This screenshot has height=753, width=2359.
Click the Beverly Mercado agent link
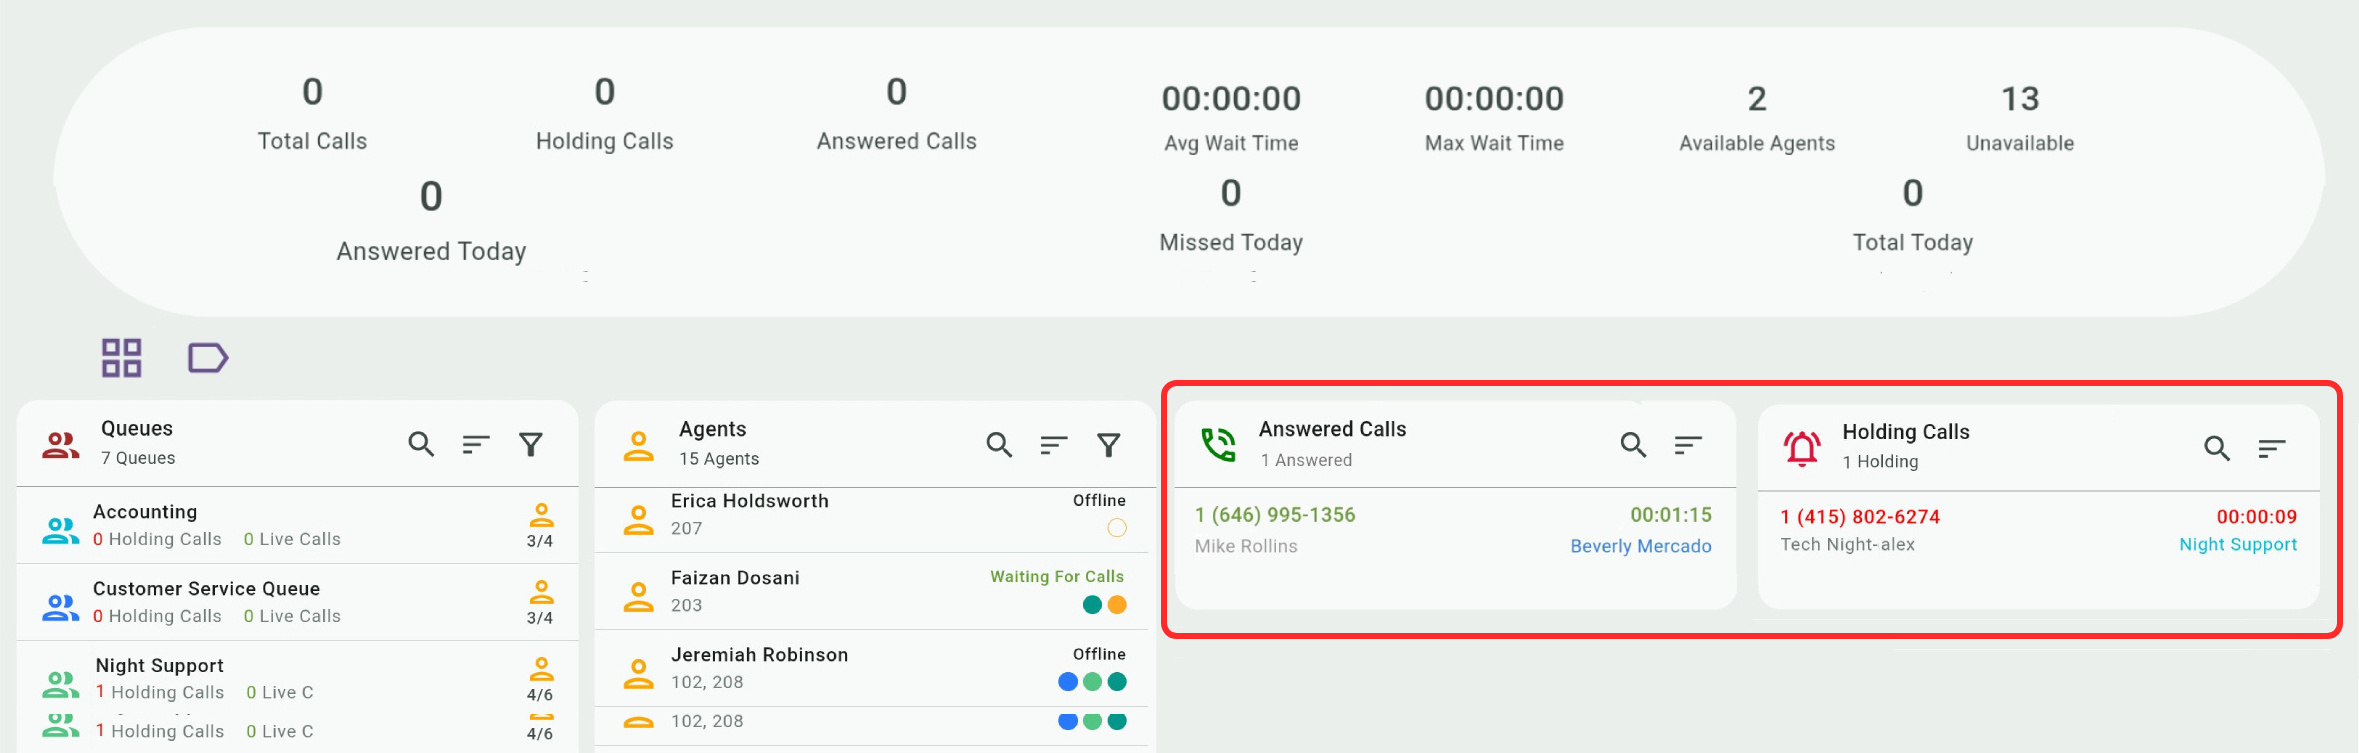pos(1640,546)
